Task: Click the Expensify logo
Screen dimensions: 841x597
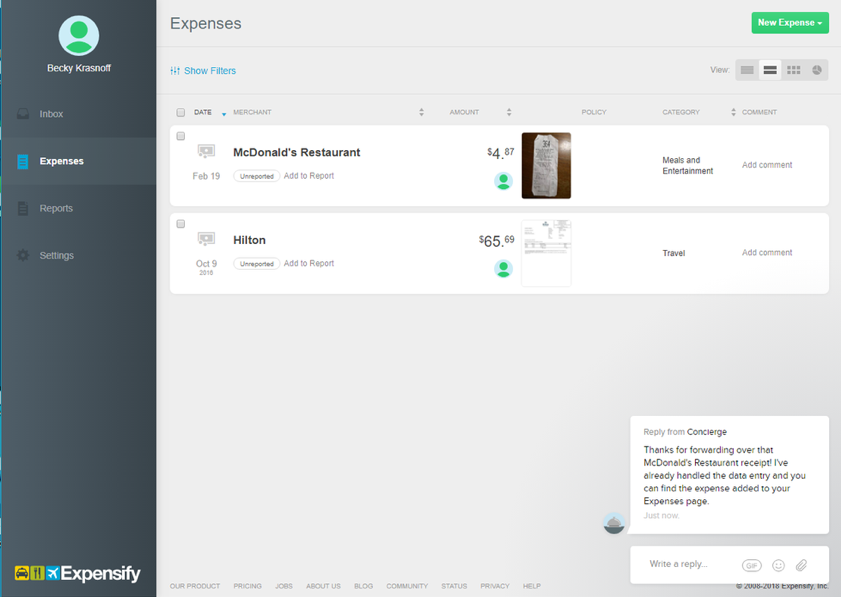Action: 78,573
